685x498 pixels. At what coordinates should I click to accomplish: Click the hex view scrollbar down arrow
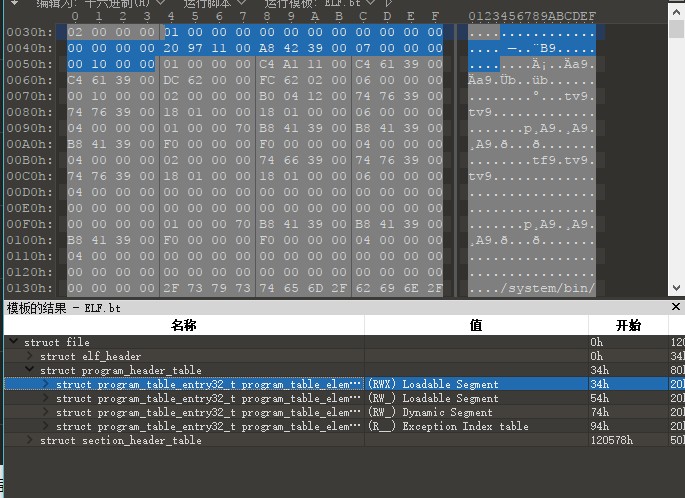click(676, 287)
